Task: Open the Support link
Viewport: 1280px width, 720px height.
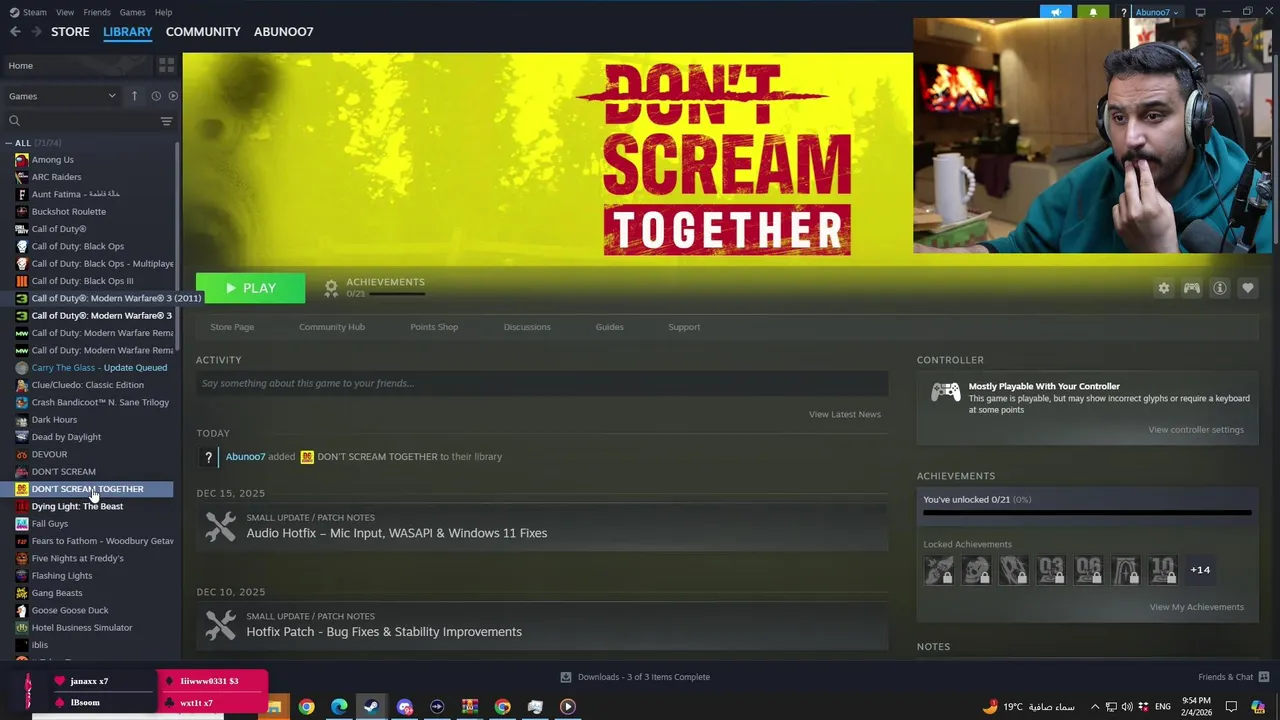Action: click(x=684, y=327)
